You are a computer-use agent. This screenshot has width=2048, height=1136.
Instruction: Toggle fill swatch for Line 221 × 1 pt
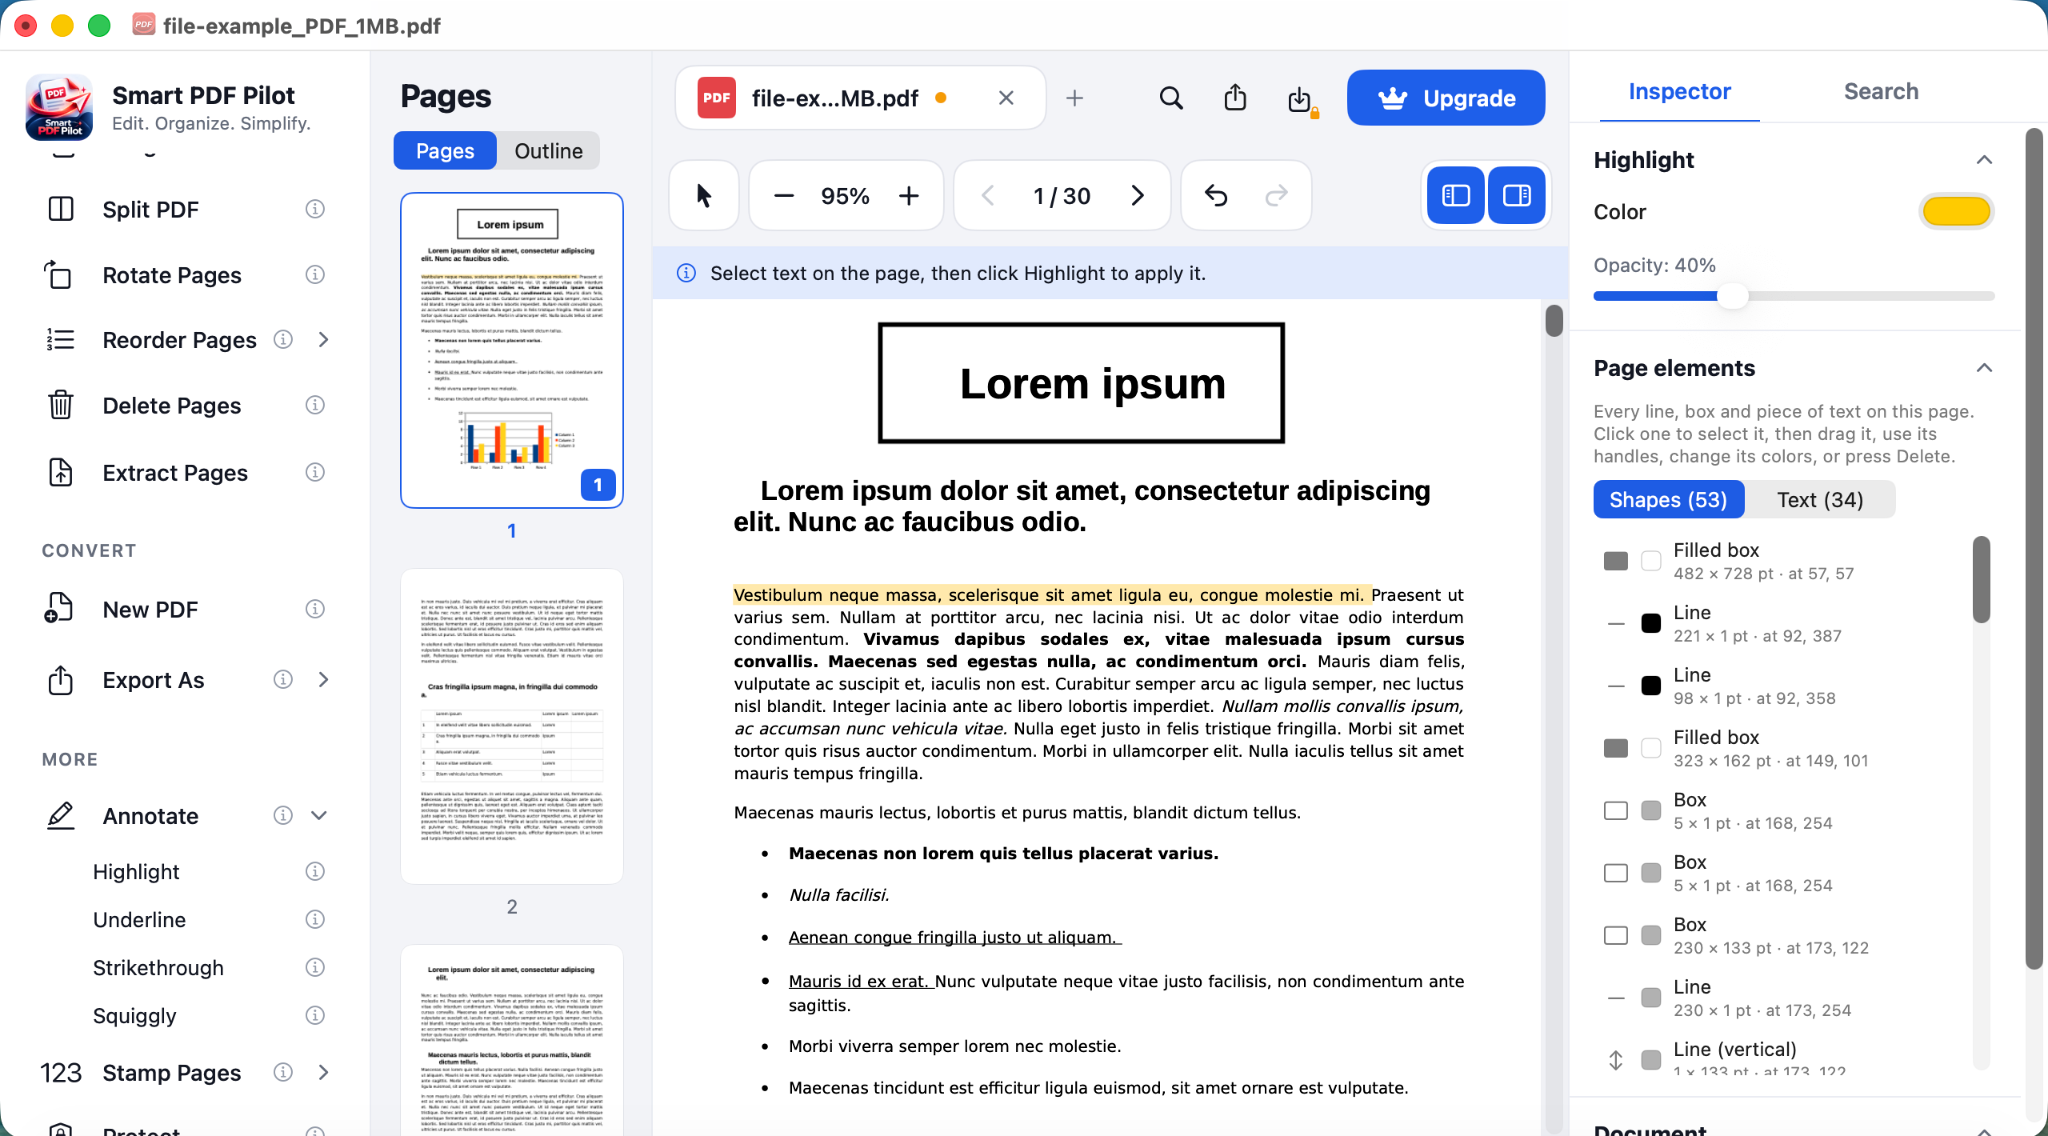click(x=1651, y=623)
